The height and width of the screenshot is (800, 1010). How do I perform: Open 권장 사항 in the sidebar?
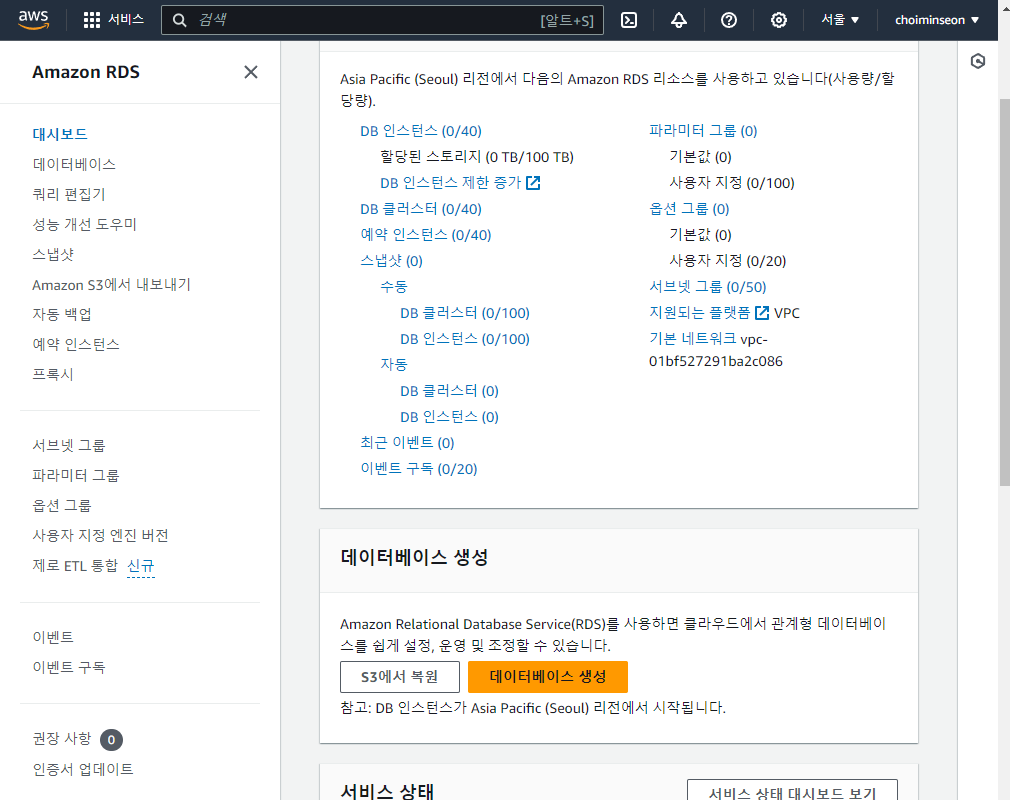coord(62,739)
